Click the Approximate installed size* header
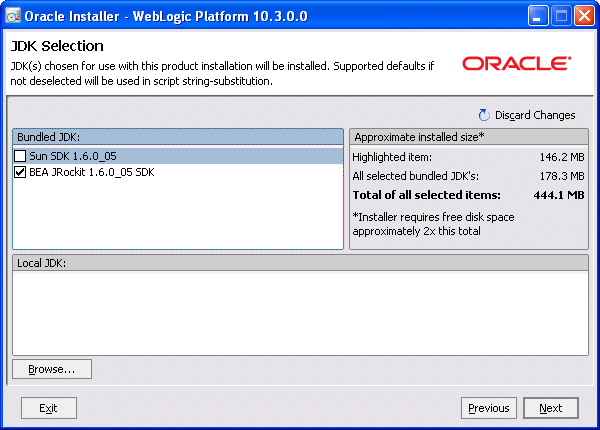The height and width of the screenshot is (430, 600). click(x=469, y=137)
